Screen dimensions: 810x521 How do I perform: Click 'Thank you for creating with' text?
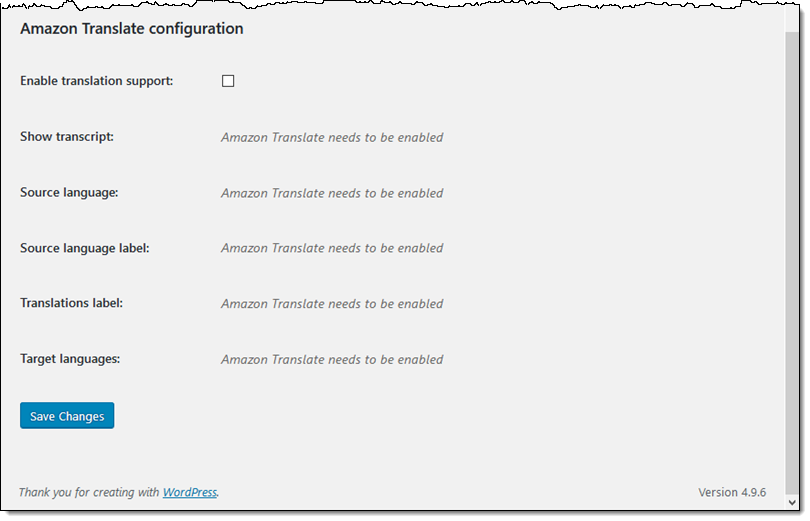pos(89,492)
